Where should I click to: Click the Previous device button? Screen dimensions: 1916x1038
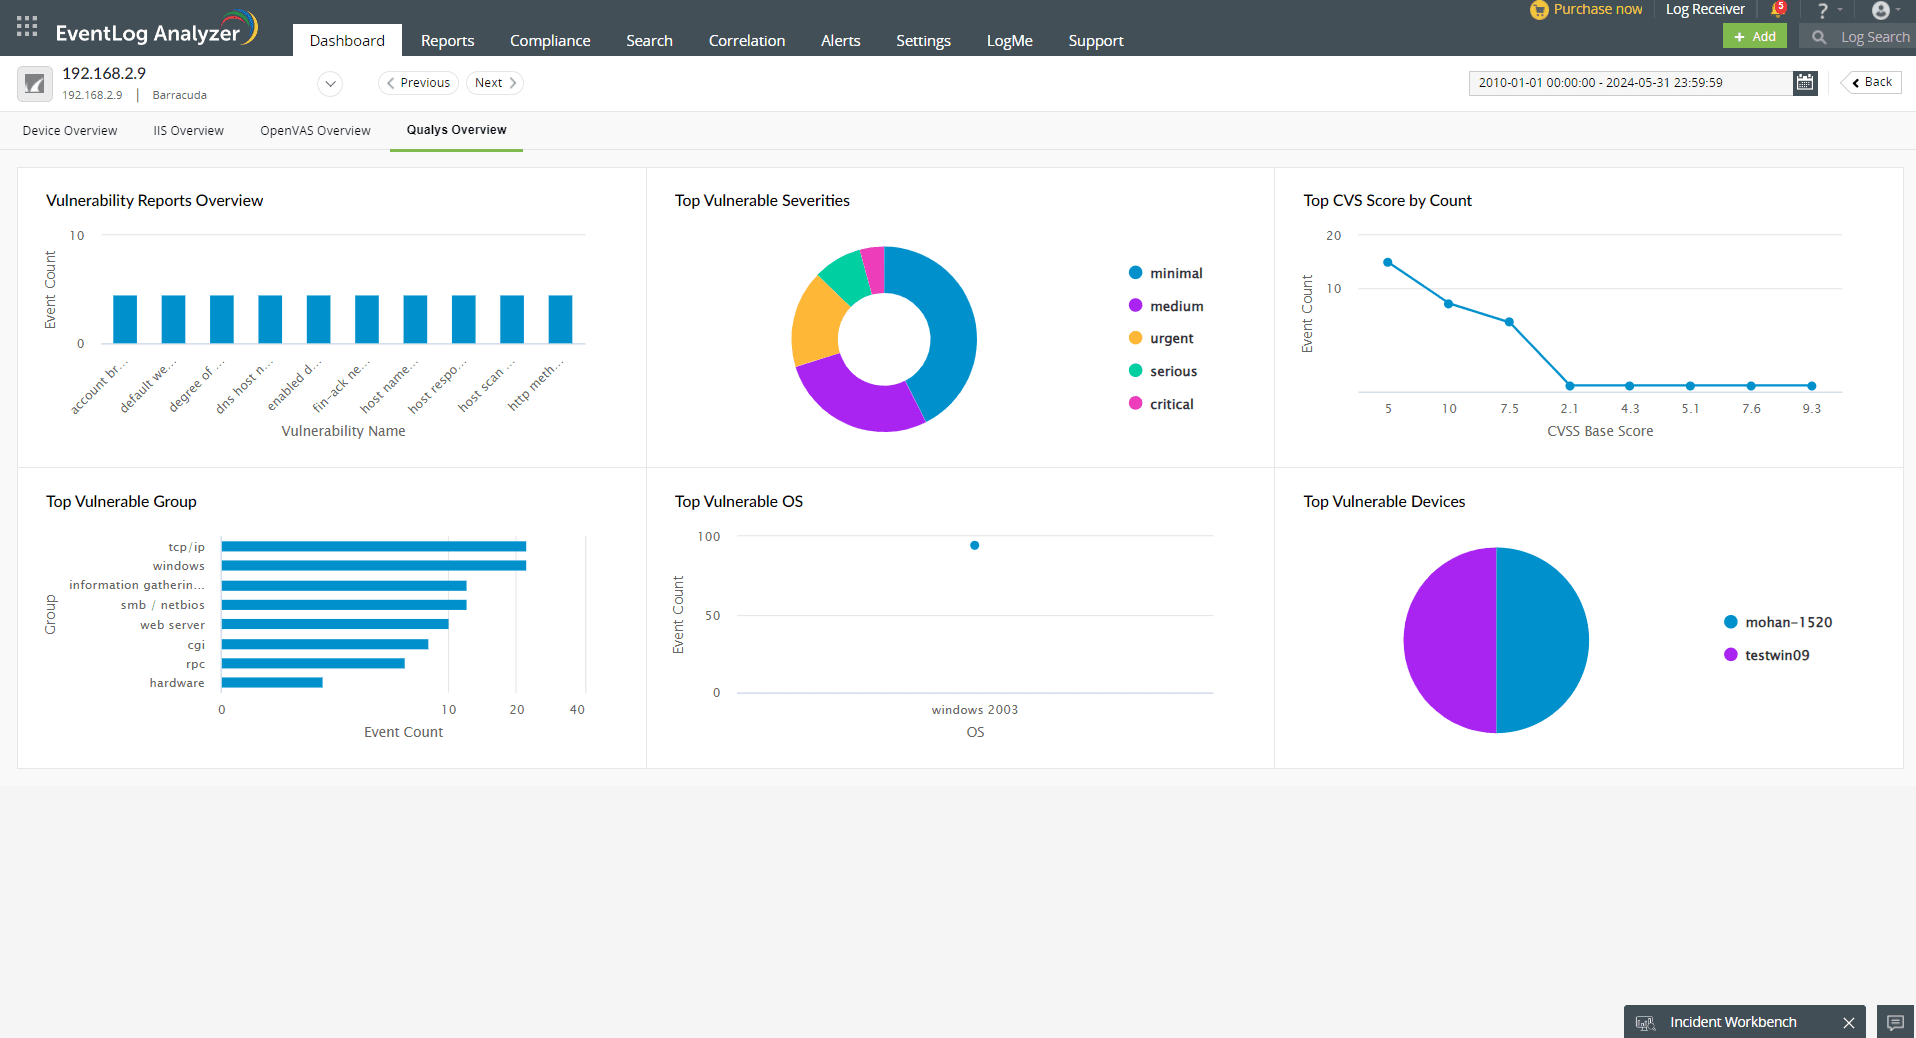tap(418, 83)
